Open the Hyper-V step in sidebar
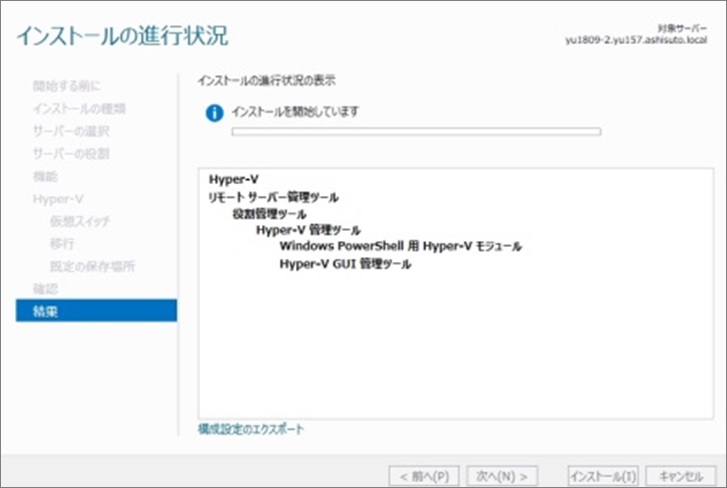This screenshot has width=727, height=488. [x=57, y=198]
